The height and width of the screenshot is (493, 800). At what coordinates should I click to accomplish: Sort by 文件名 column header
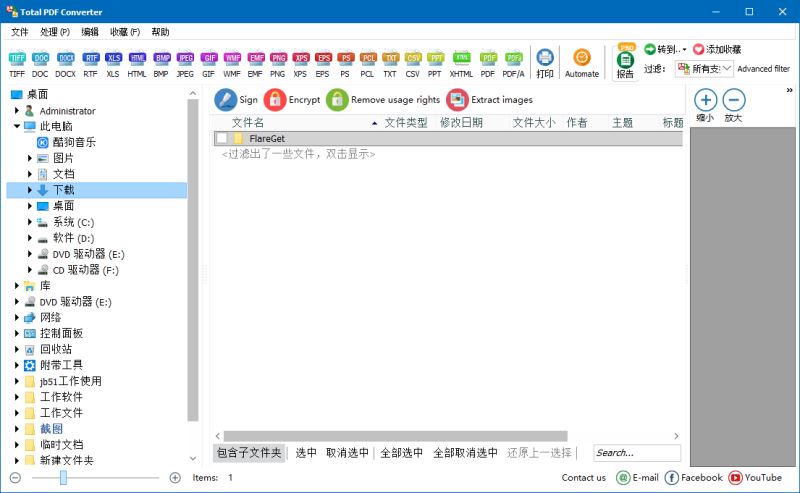[248, 122]
